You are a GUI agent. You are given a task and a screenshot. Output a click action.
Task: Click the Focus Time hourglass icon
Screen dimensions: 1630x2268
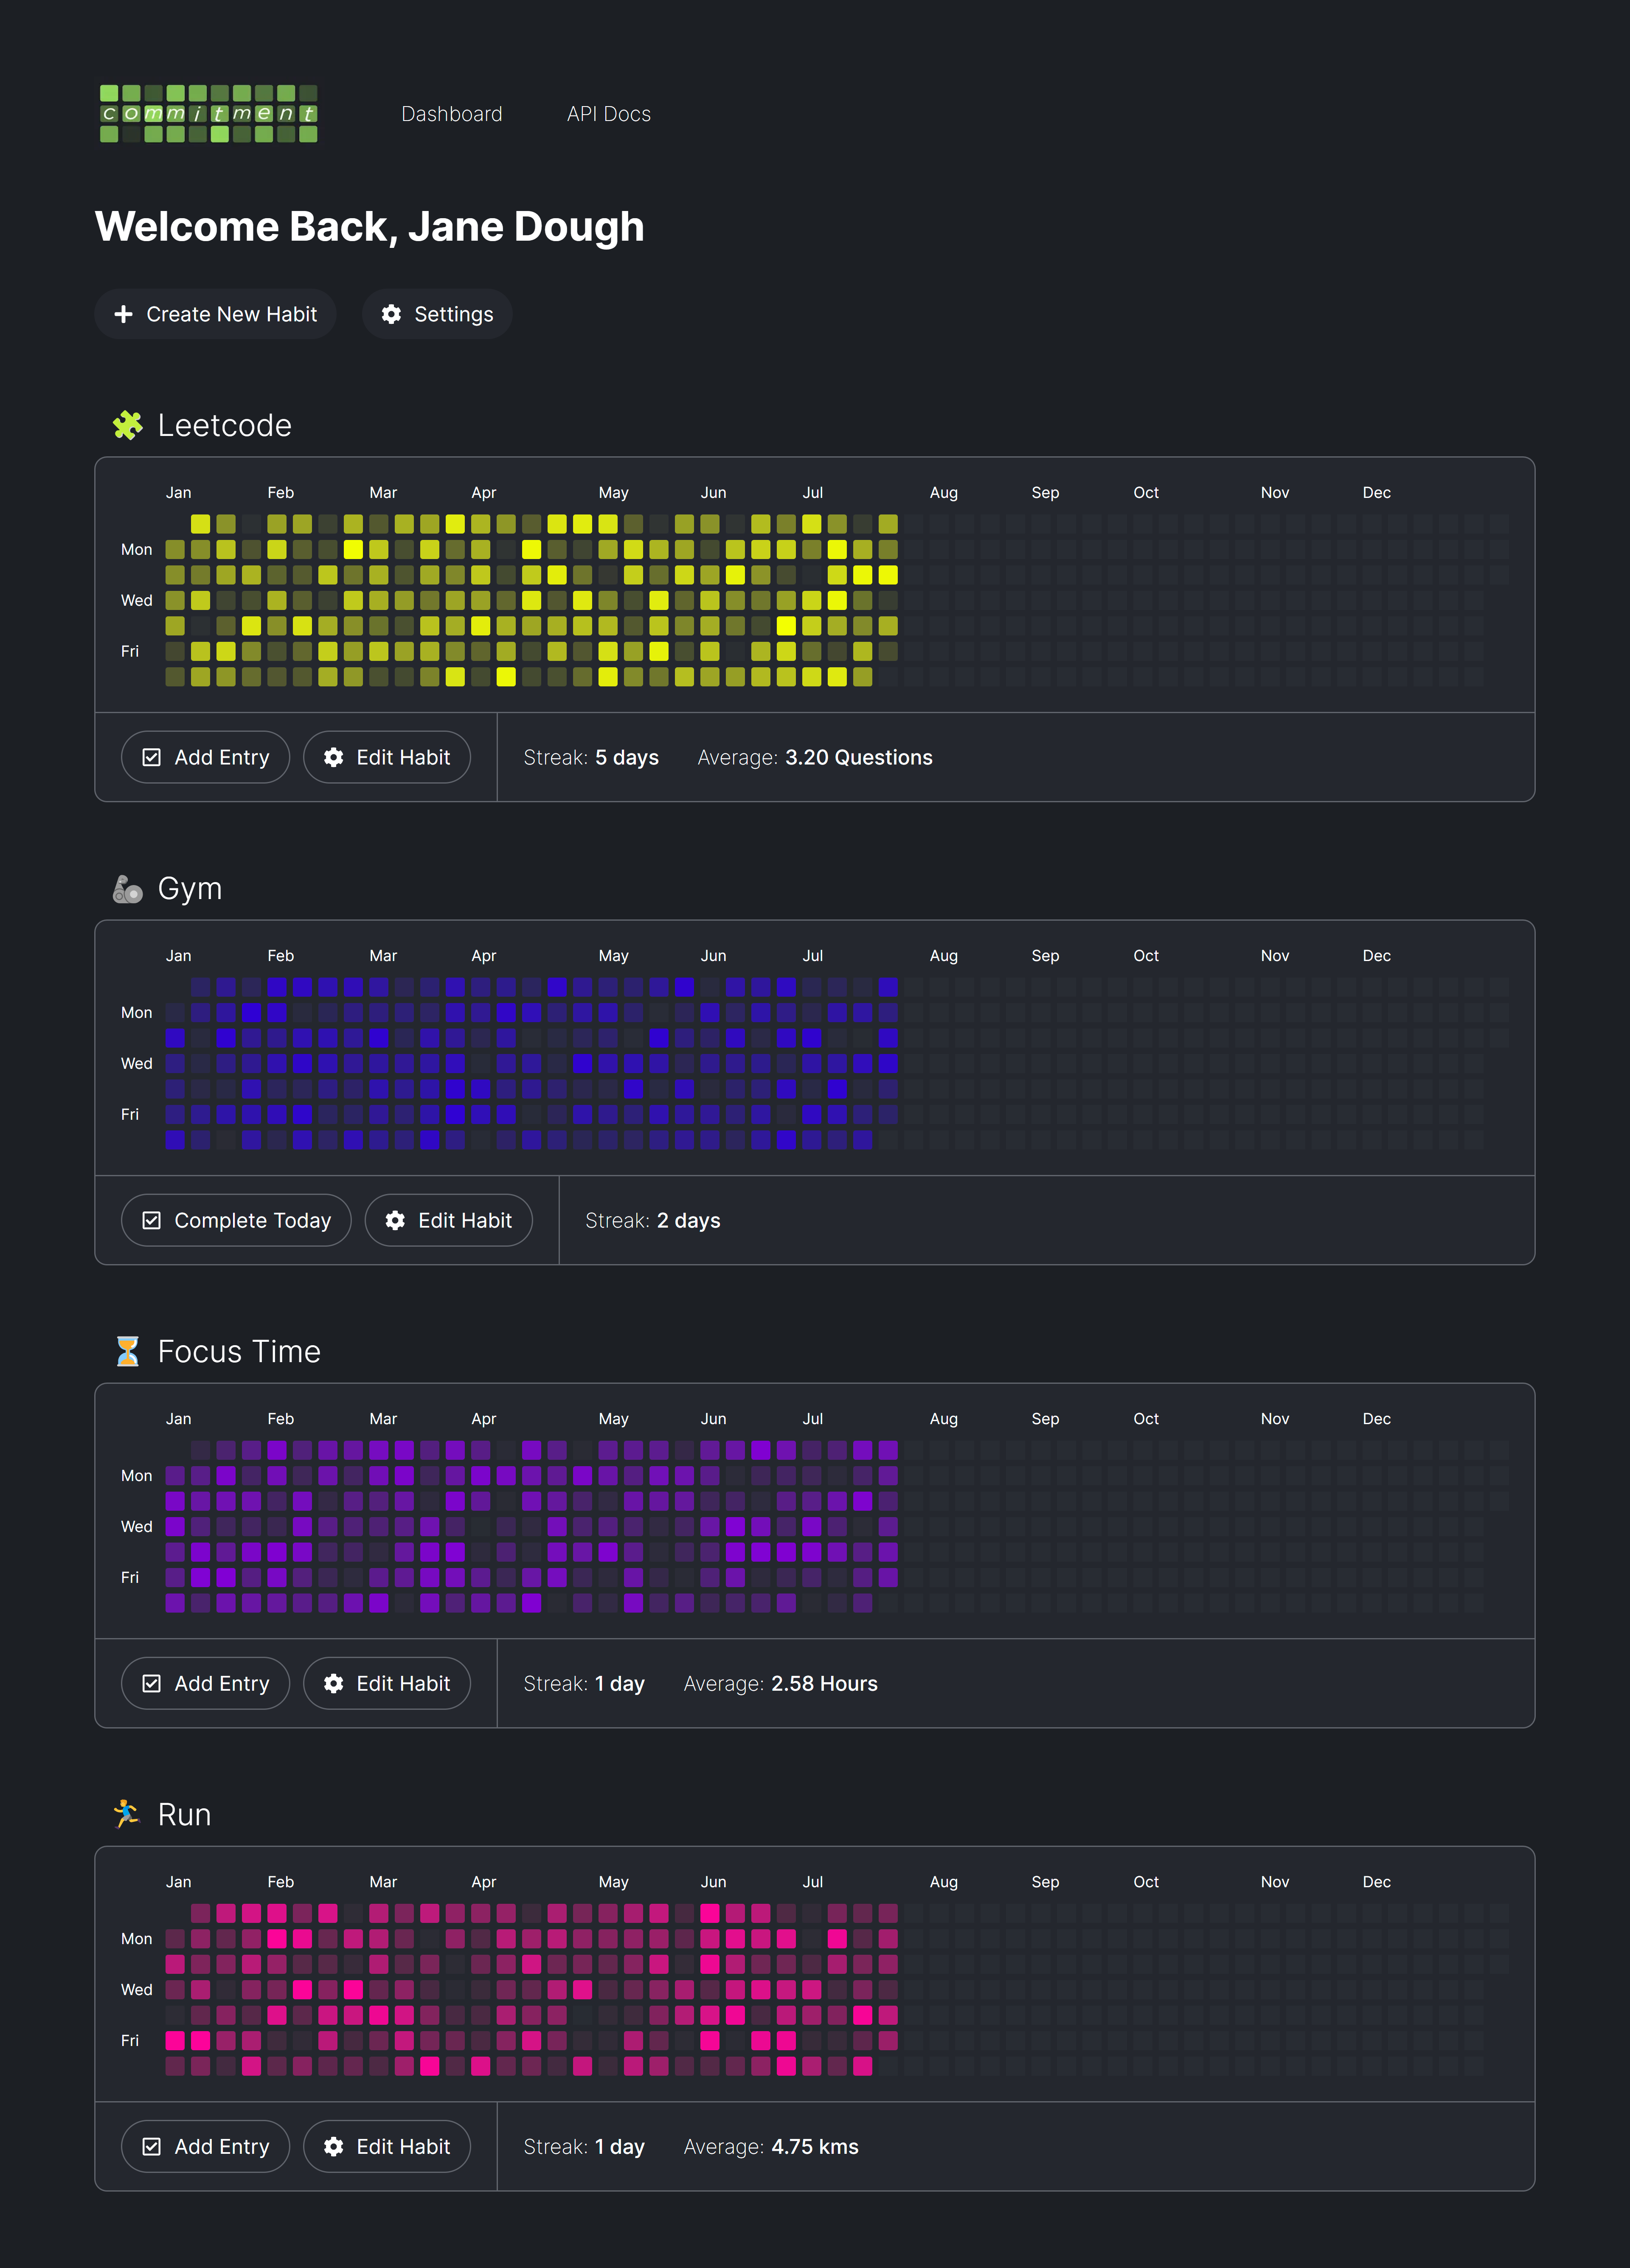[128, 1352]
